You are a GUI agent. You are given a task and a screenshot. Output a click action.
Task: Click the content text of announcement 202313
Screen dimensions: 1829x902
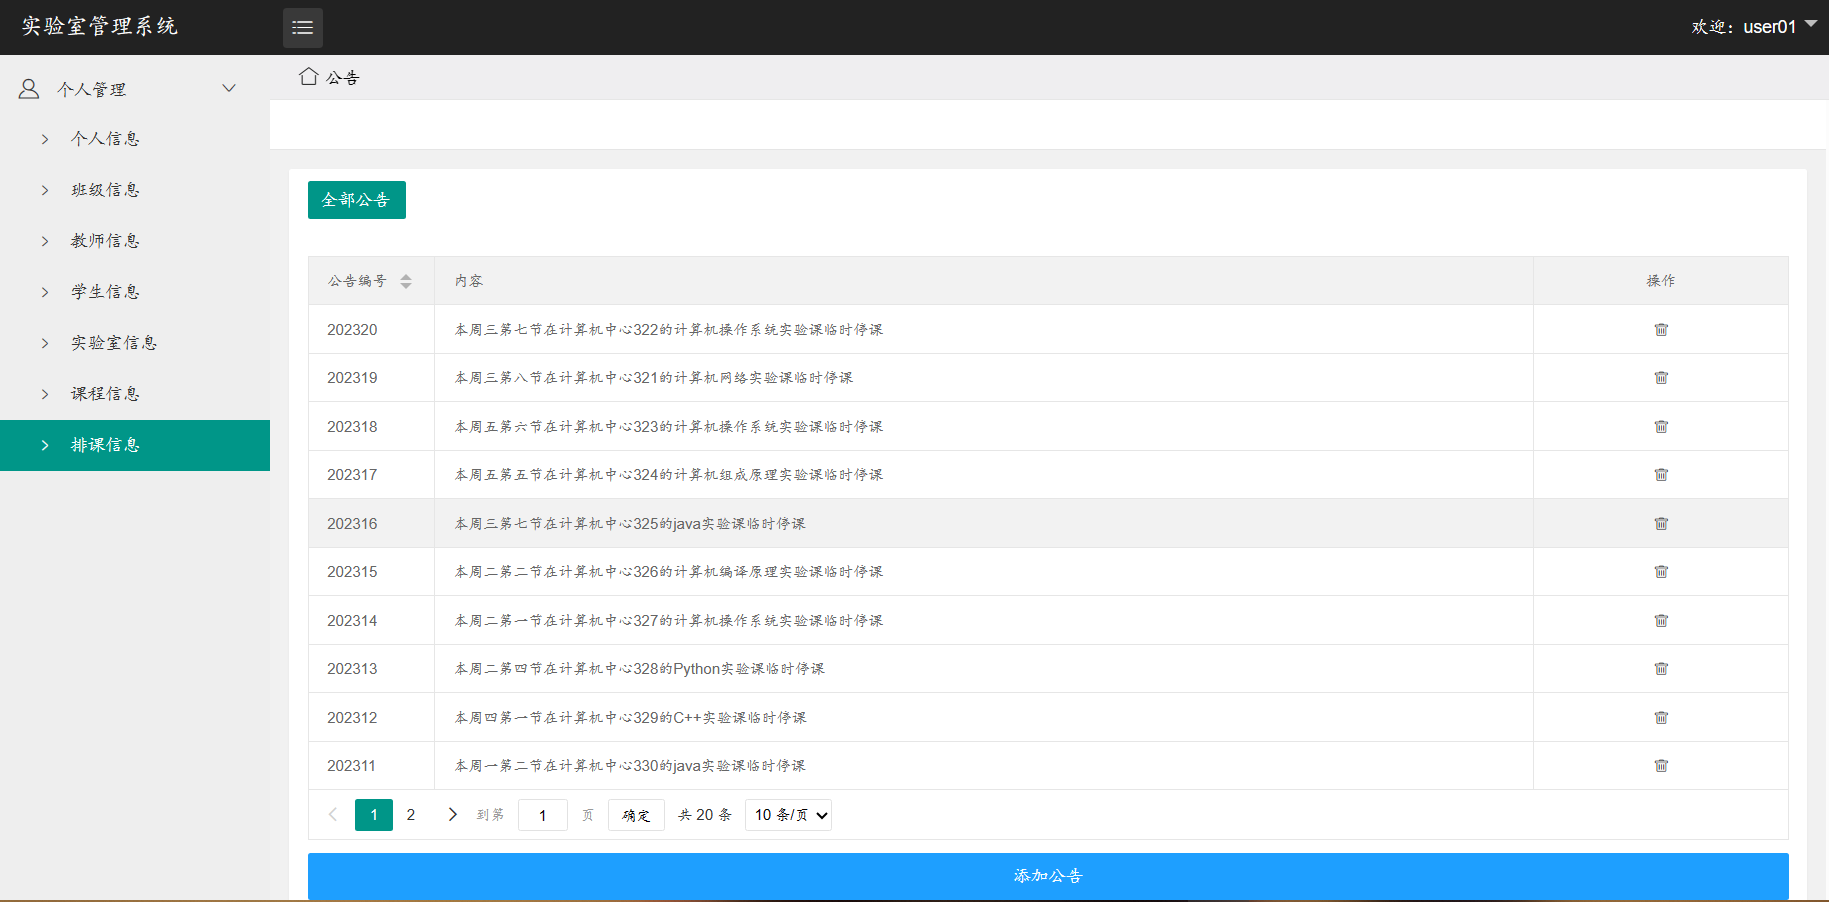click(x=640, y=669)
